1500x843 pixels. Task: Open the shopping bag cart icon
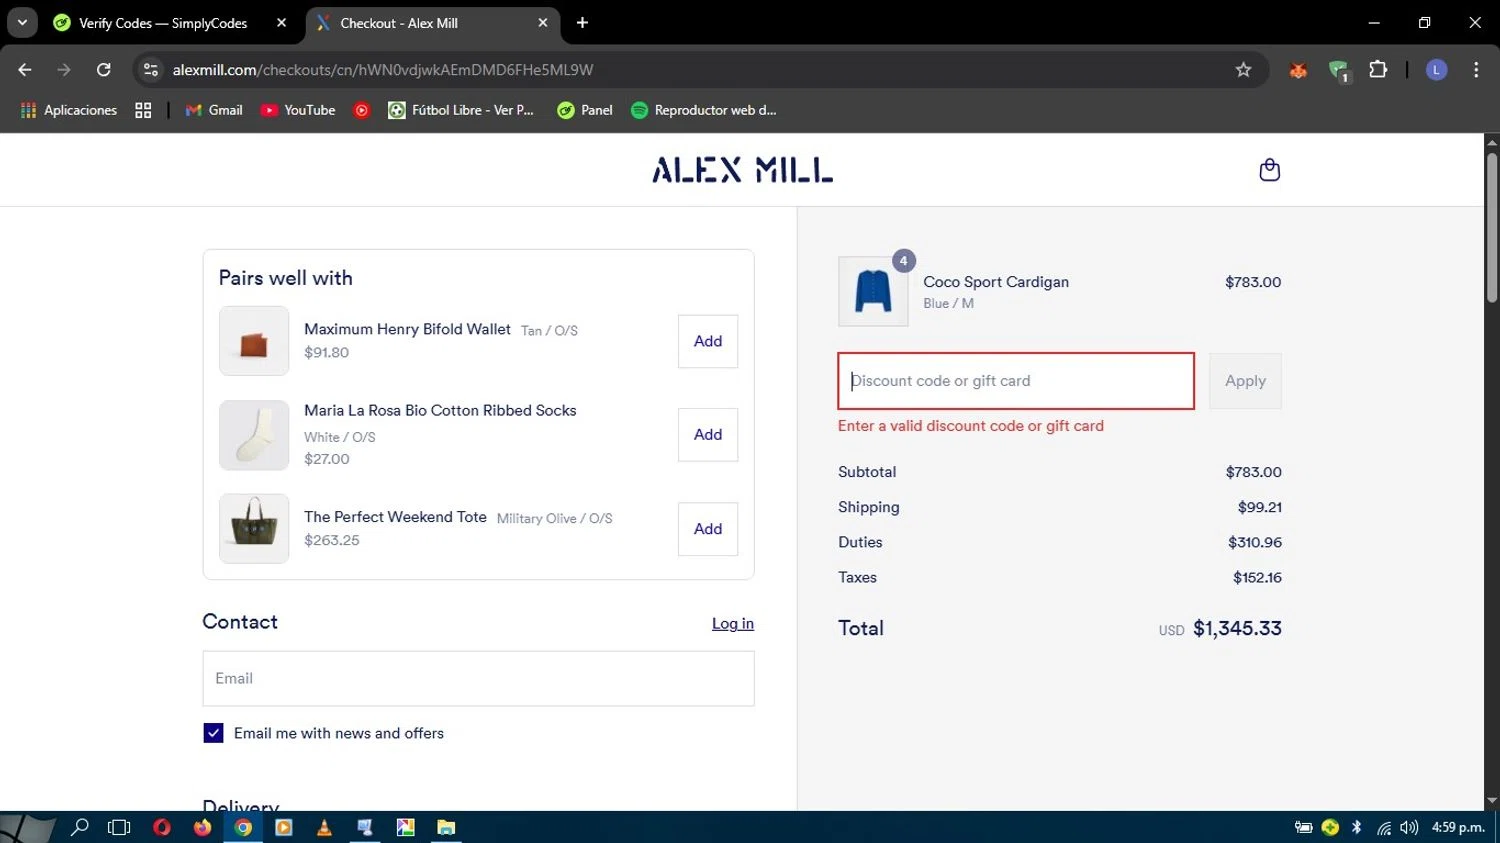[1269, 170]
